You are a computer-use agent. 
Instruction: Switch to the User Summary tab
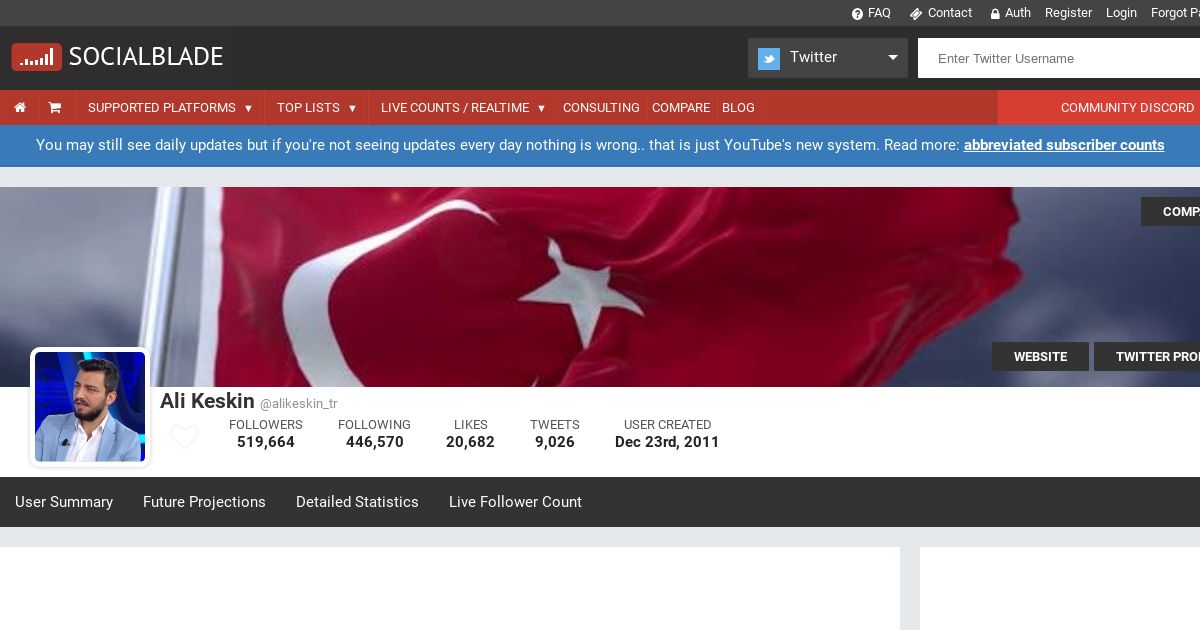(x=64, y=502)
